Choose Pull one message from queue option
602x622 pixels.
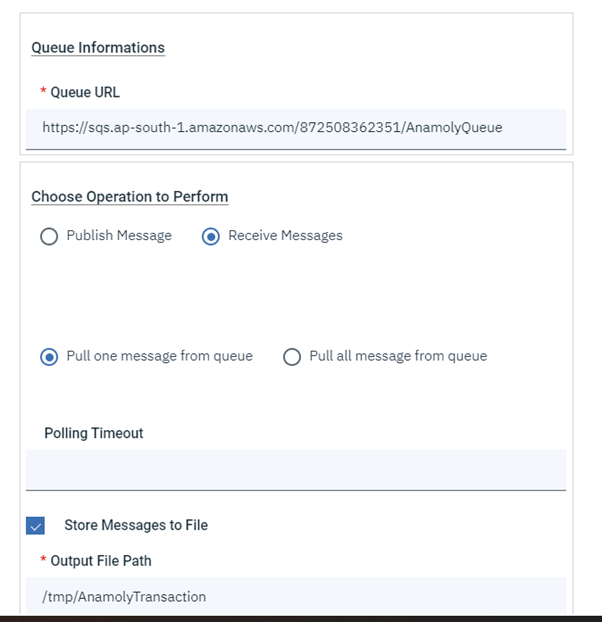coord(48,357)
